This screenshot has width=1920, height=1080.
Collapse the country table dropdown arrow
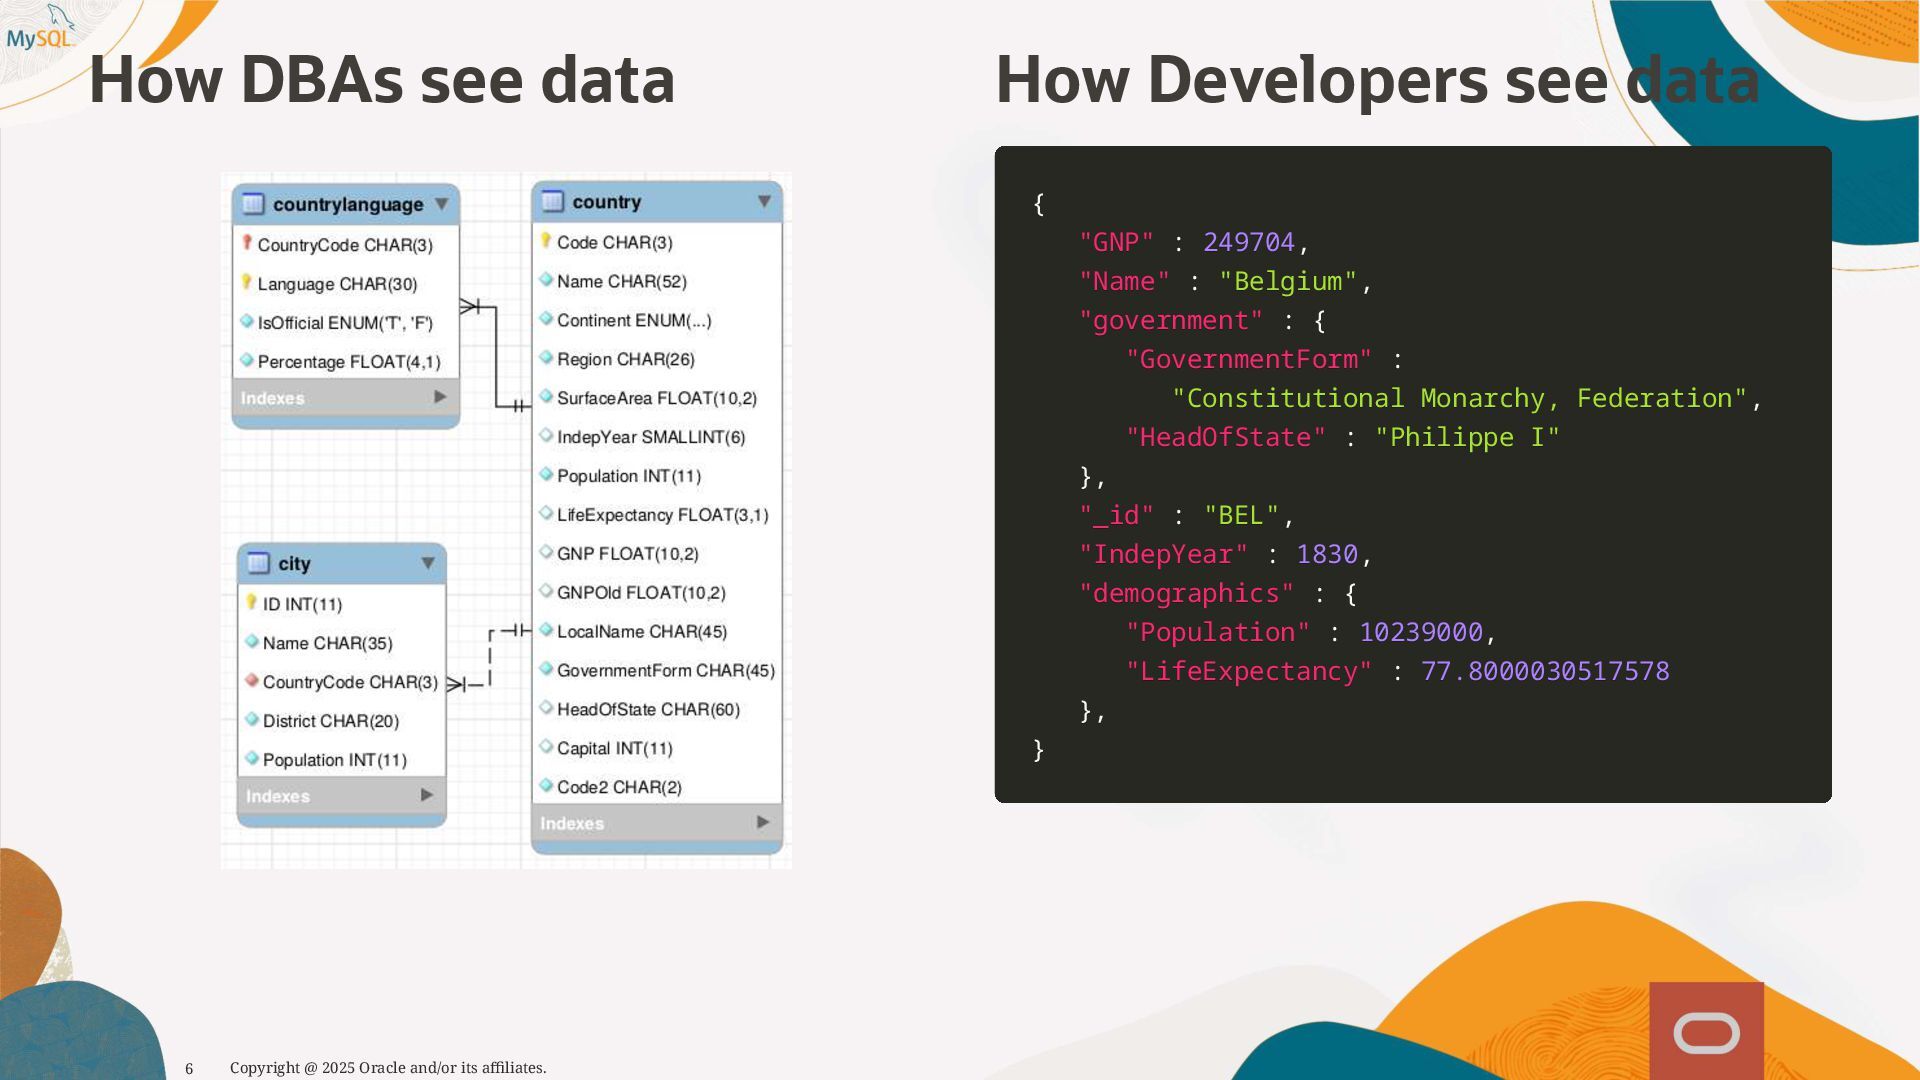(x=764, y=201)
